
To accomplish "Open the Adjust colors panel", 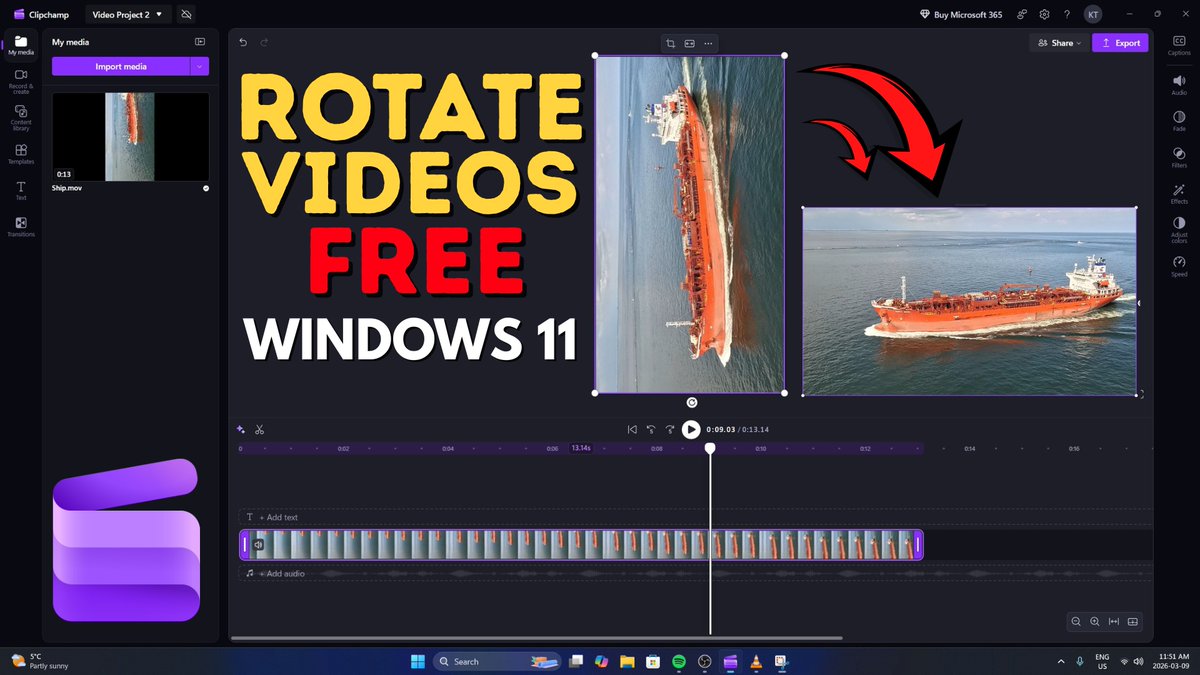I will pyautogui.click(x=1179, y=230).
